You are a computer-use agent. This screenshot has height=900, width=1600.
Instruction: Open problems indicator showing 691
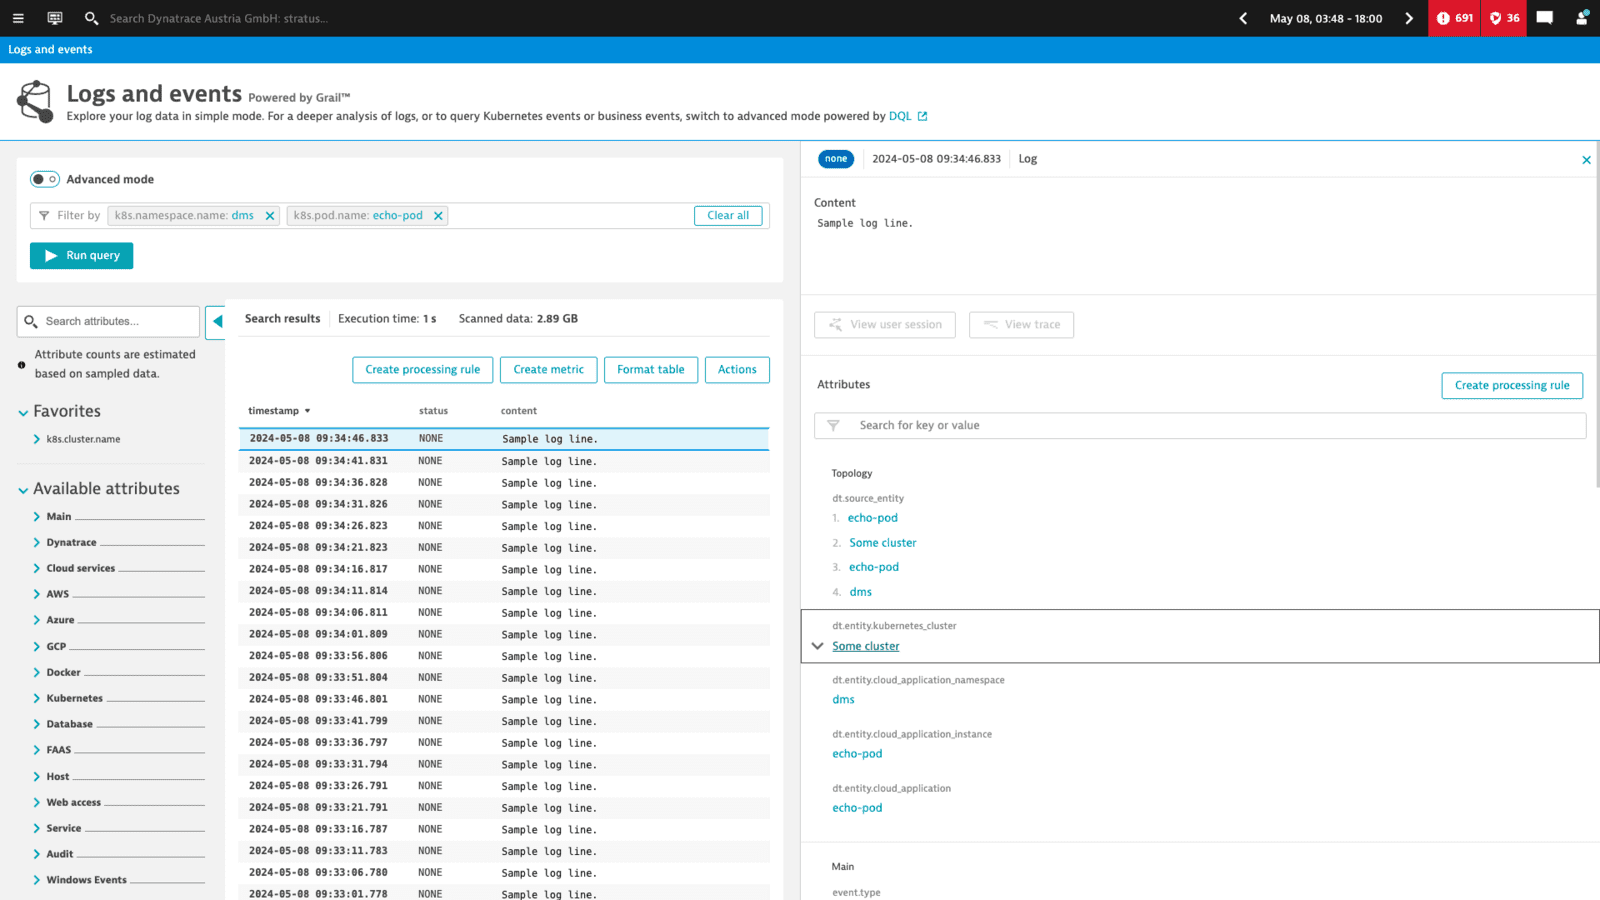[x=1454, y=18]
